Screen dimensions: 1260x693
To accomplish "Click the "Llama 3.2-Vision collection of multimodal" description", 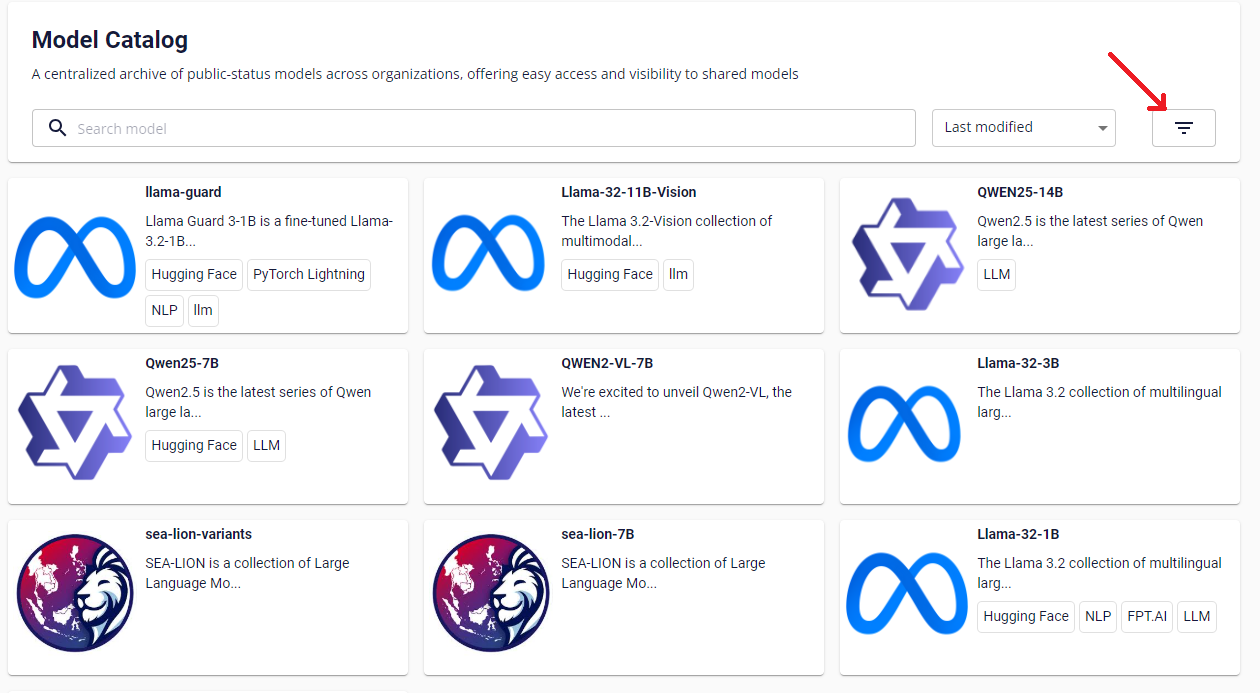I will [667, 231].
